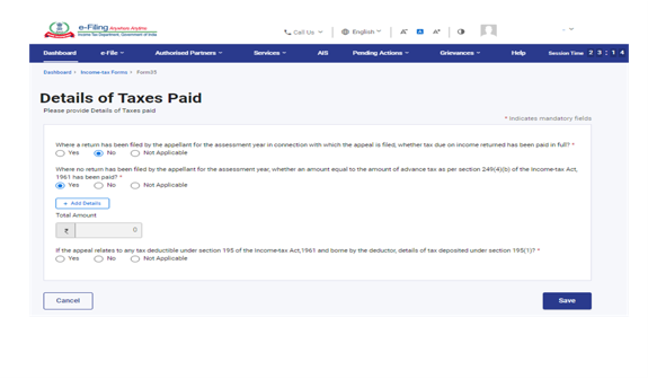Click the user profile avatar

[x=488, y=31]
